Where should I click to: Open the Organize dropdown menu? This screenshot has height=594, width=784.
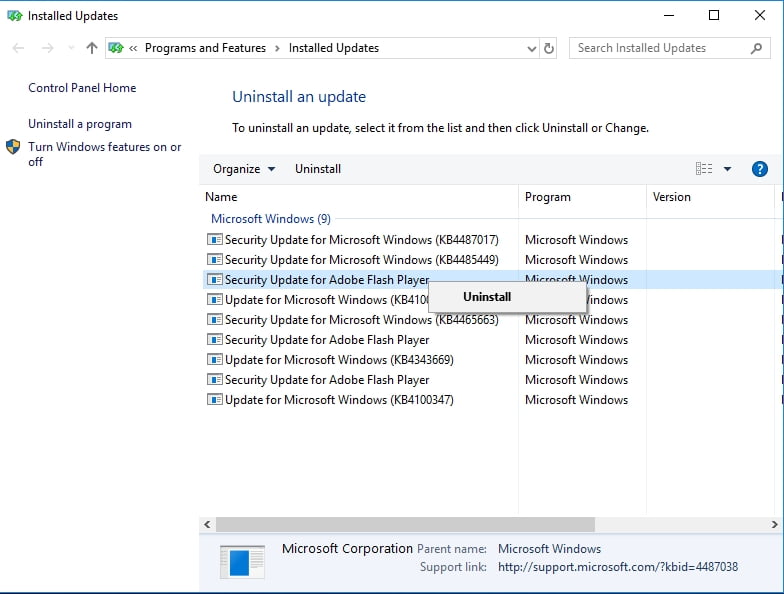coord(243,169)
